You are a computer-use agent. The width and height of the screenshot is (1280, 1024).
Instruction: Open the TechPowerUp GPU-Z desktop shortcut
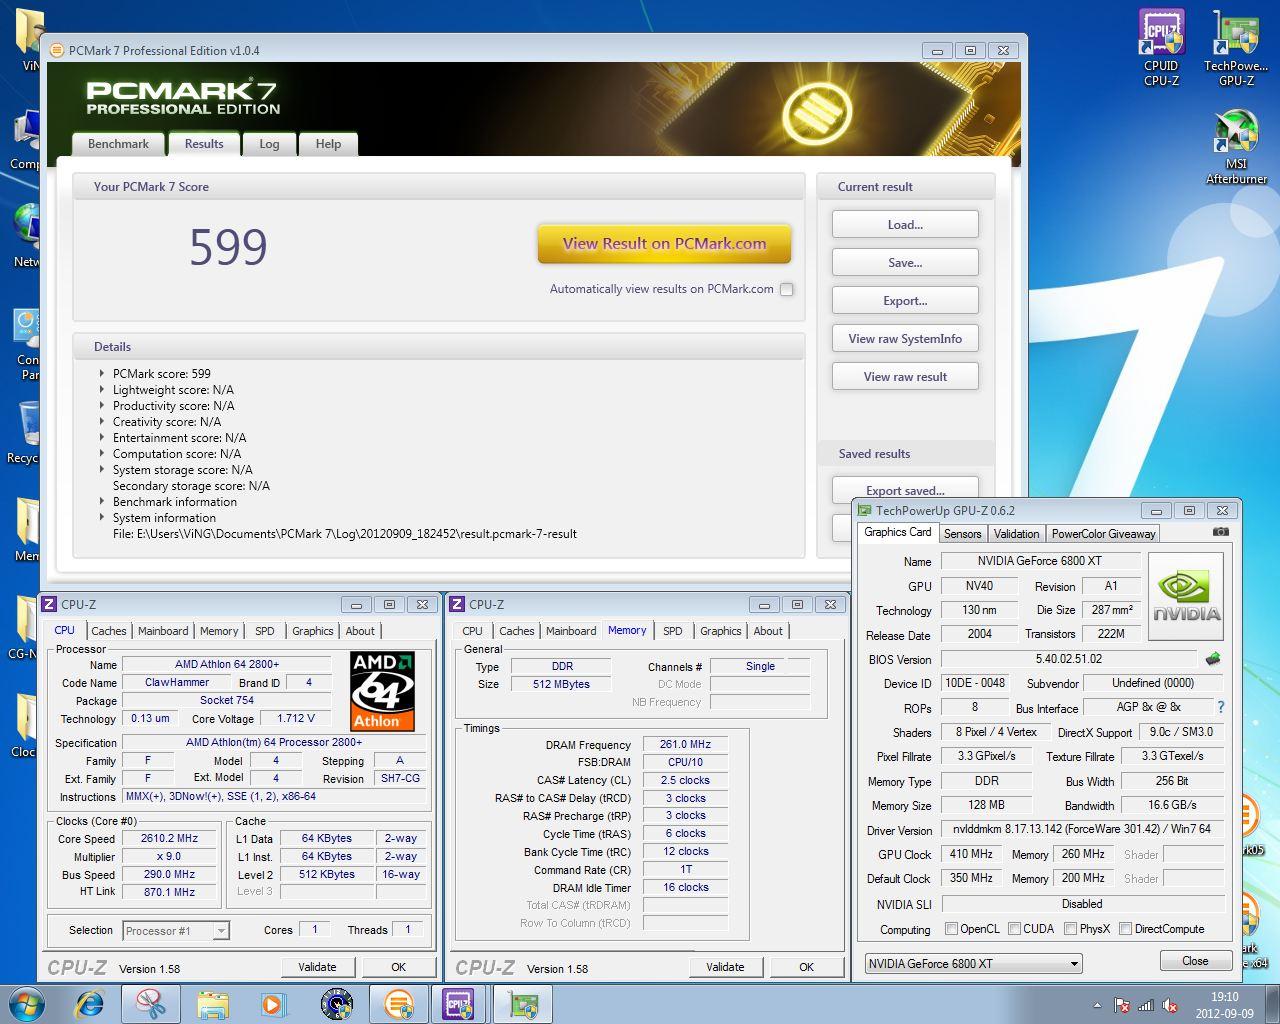(x=1236, y=47)
